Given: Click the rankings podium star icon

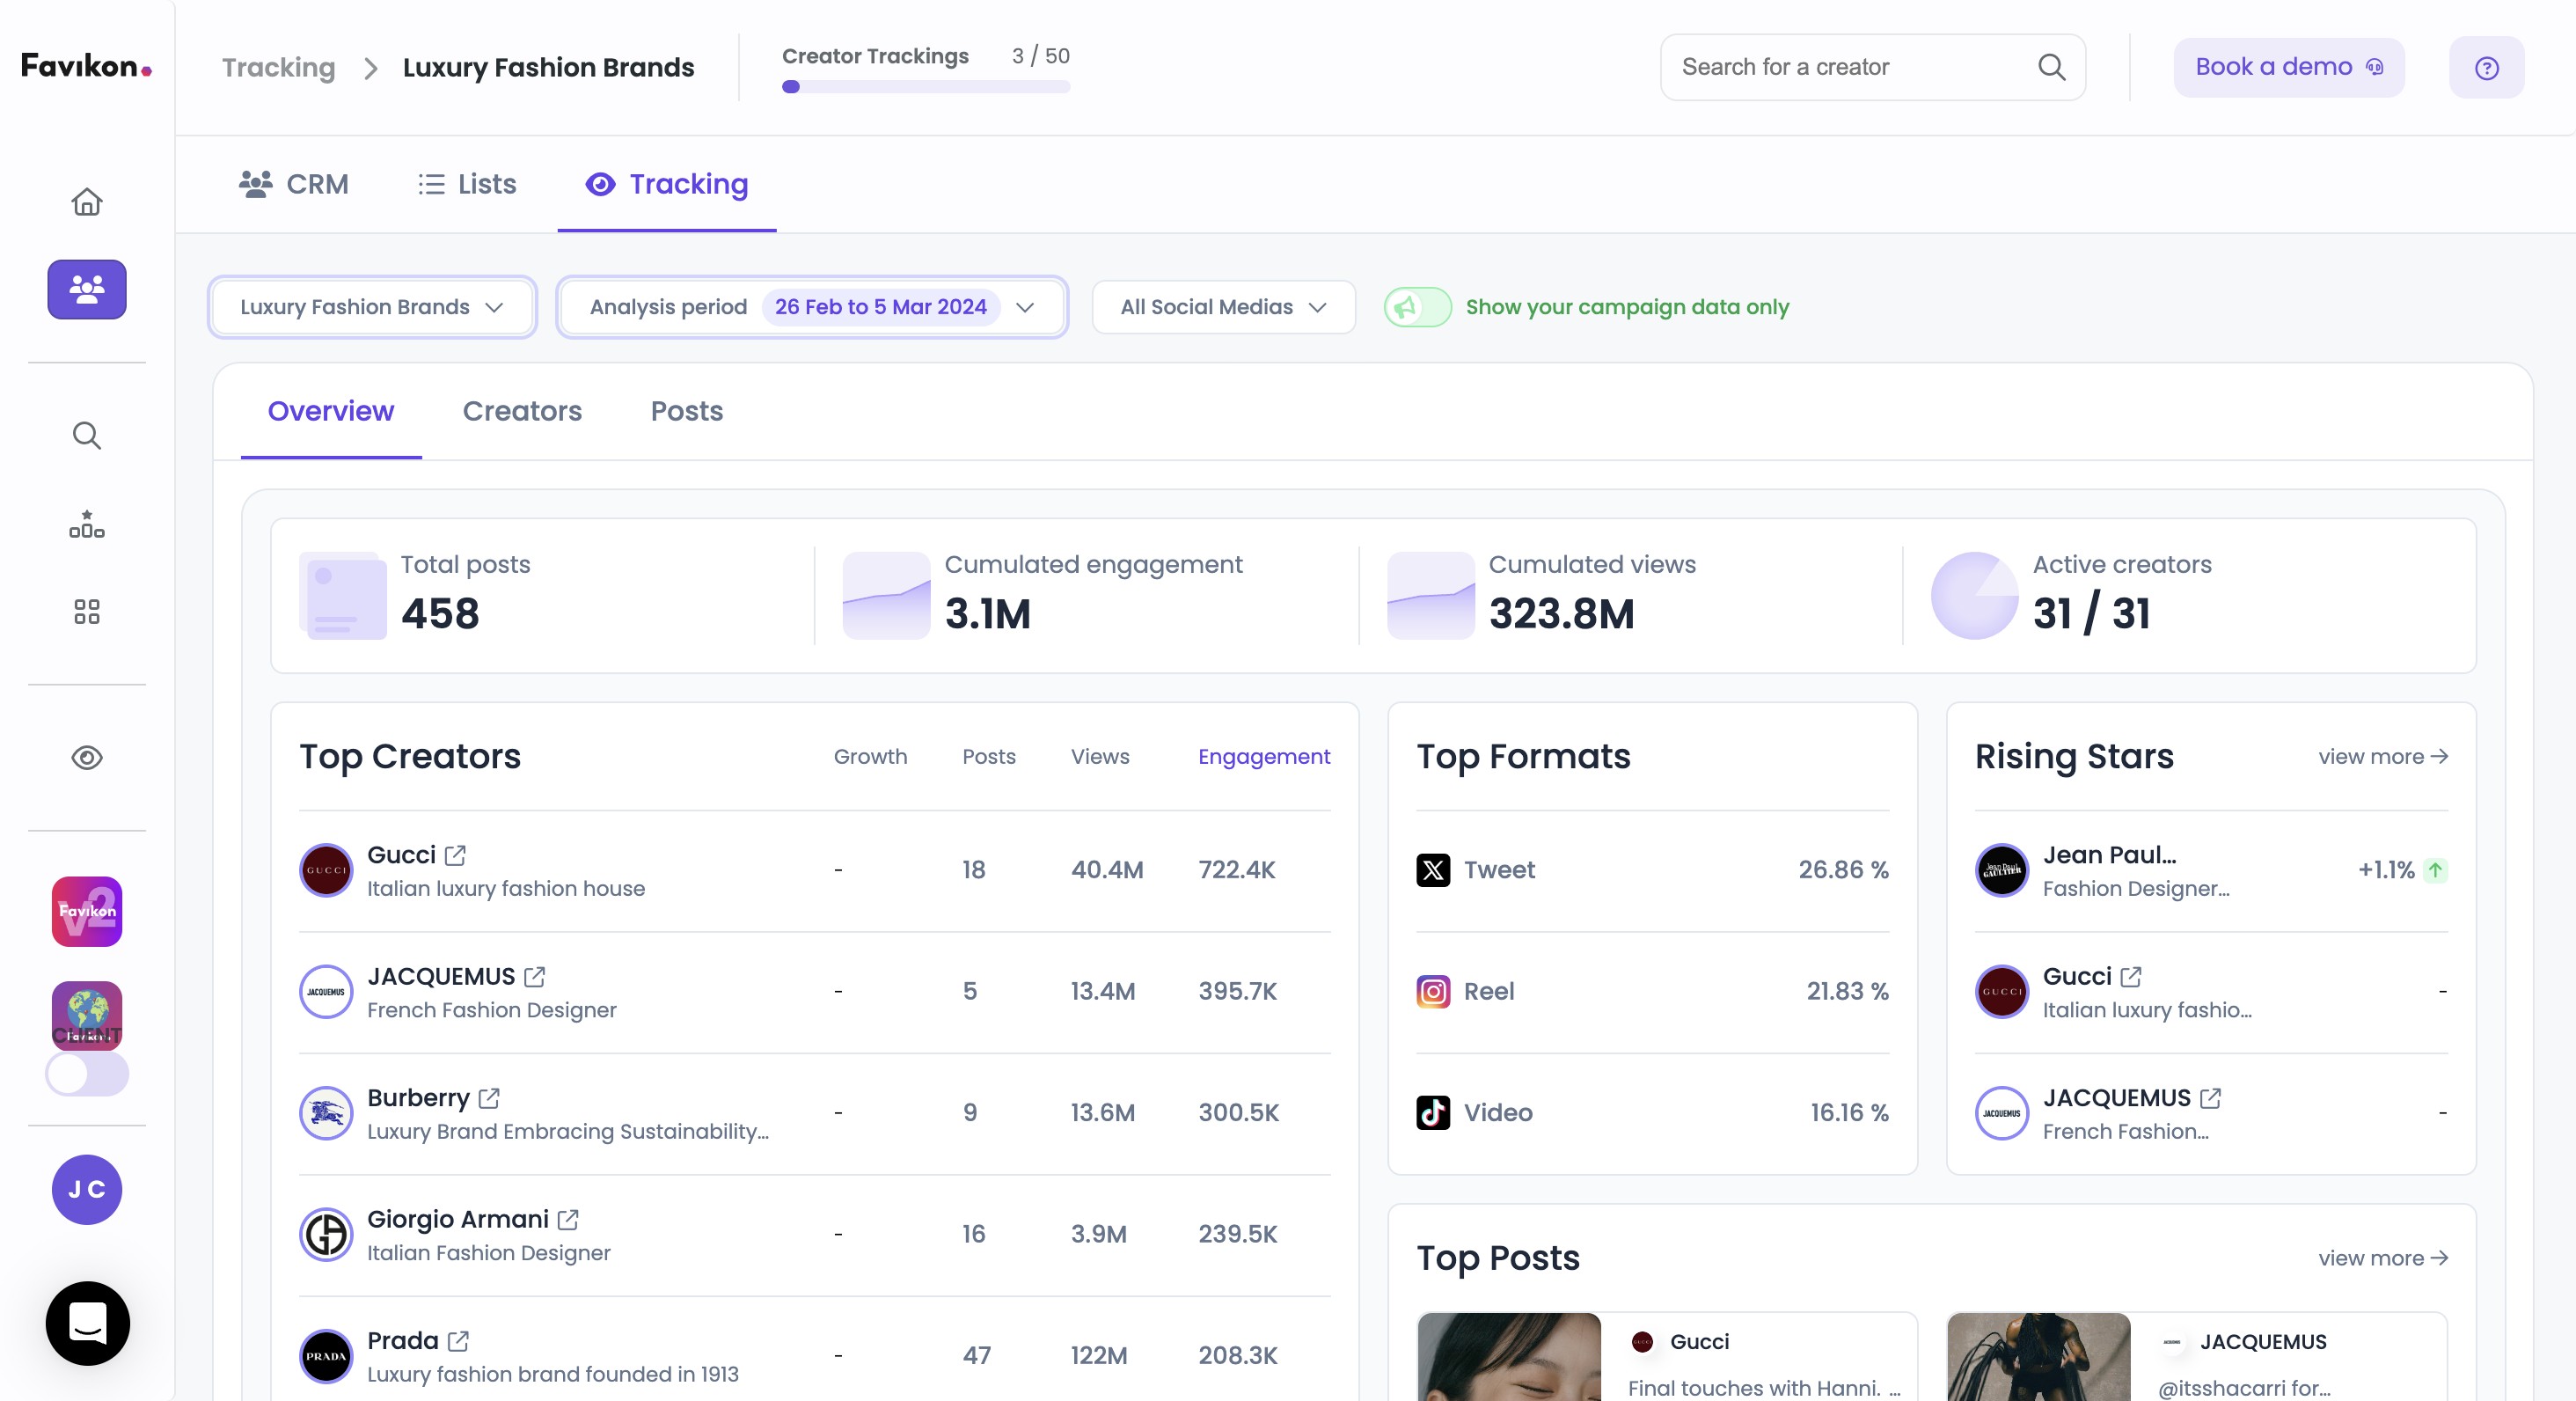Looking at the screenshot, I should 87,524.
